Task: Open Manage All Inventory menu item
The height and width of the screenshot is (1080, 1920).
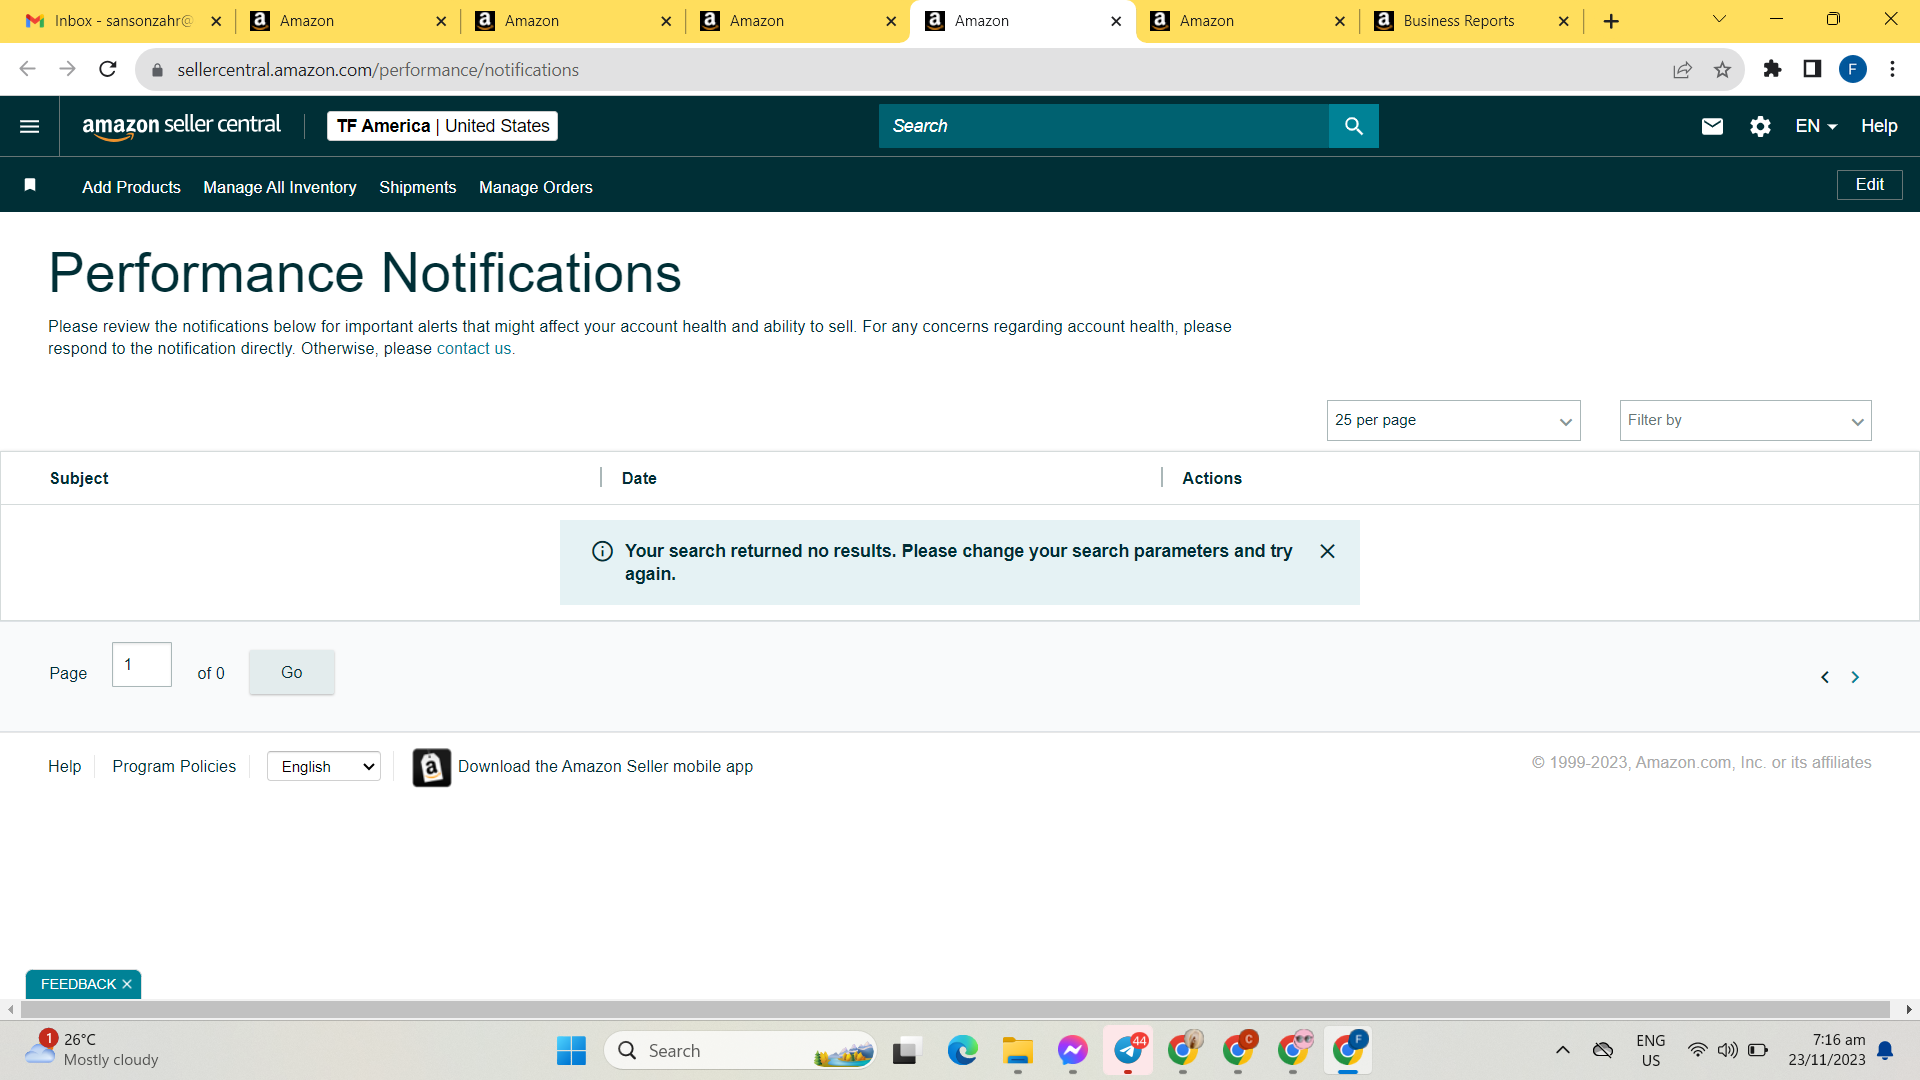Action: click(280, 187)
